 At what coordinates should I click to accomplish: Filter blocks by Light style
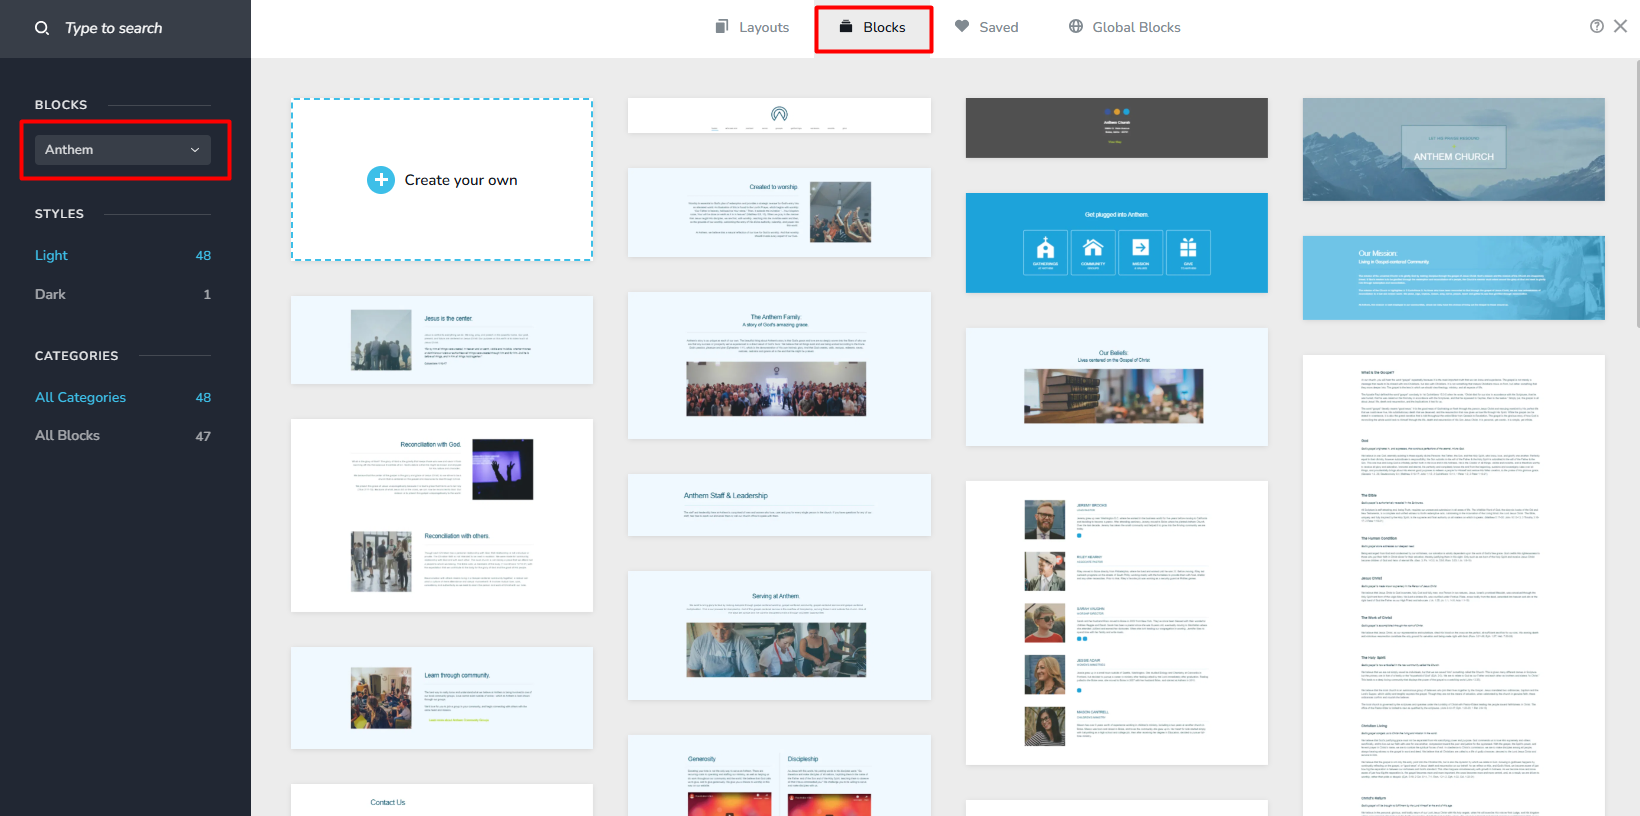point(52,255)
